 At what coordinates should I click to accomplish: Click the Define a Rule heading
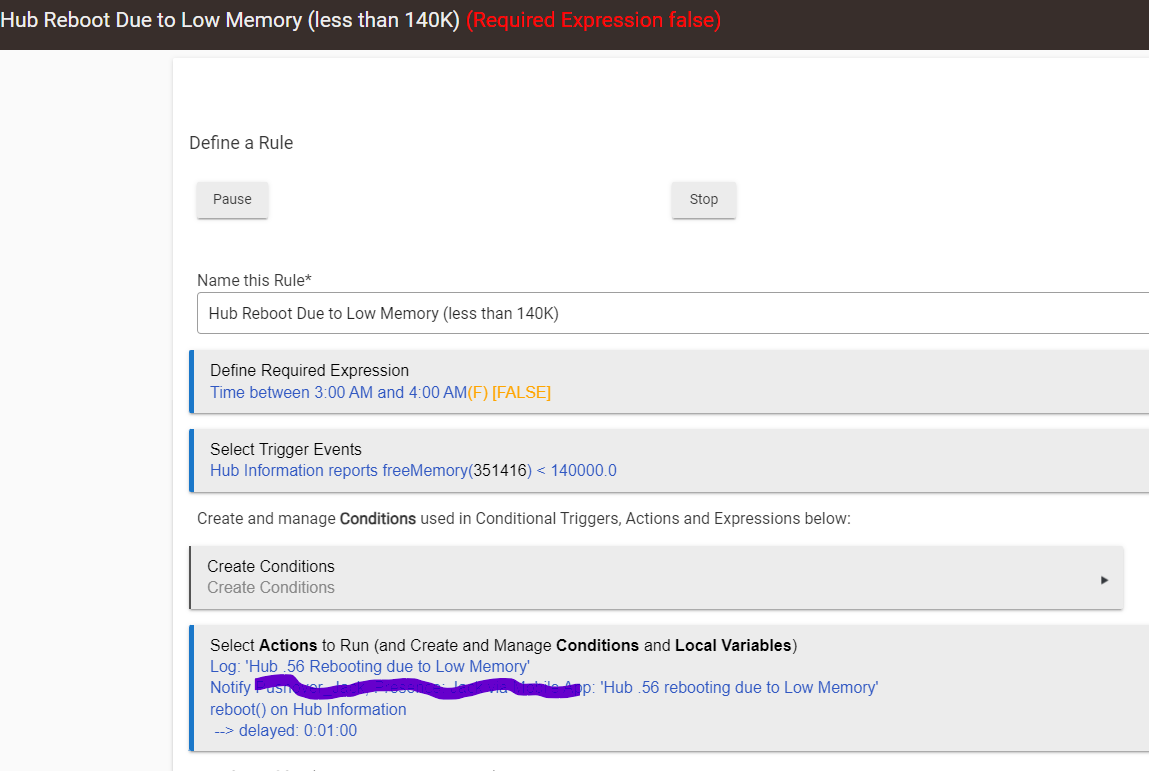[x=241, y=143]
